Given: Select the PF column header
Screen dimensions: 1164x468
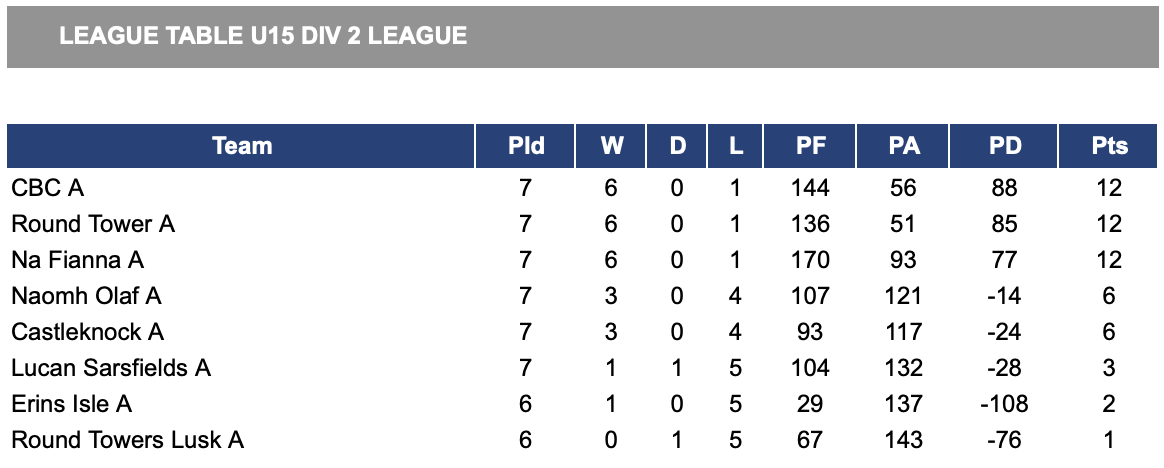Looking at the screenshot, I should pos(810,146).
